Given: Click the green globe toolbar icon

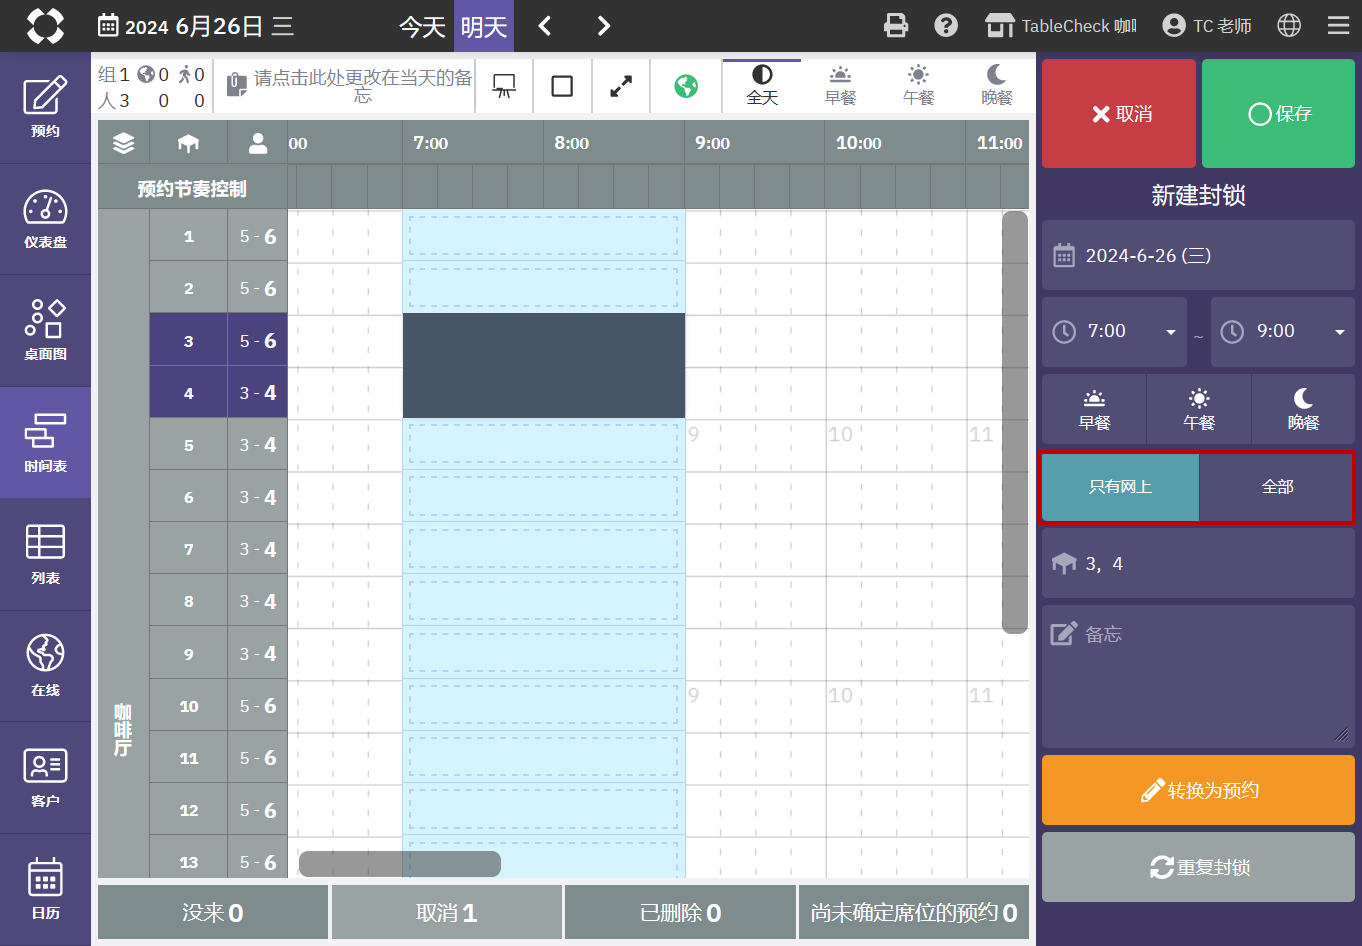Looking at the screenshot, I should [686, 86].
